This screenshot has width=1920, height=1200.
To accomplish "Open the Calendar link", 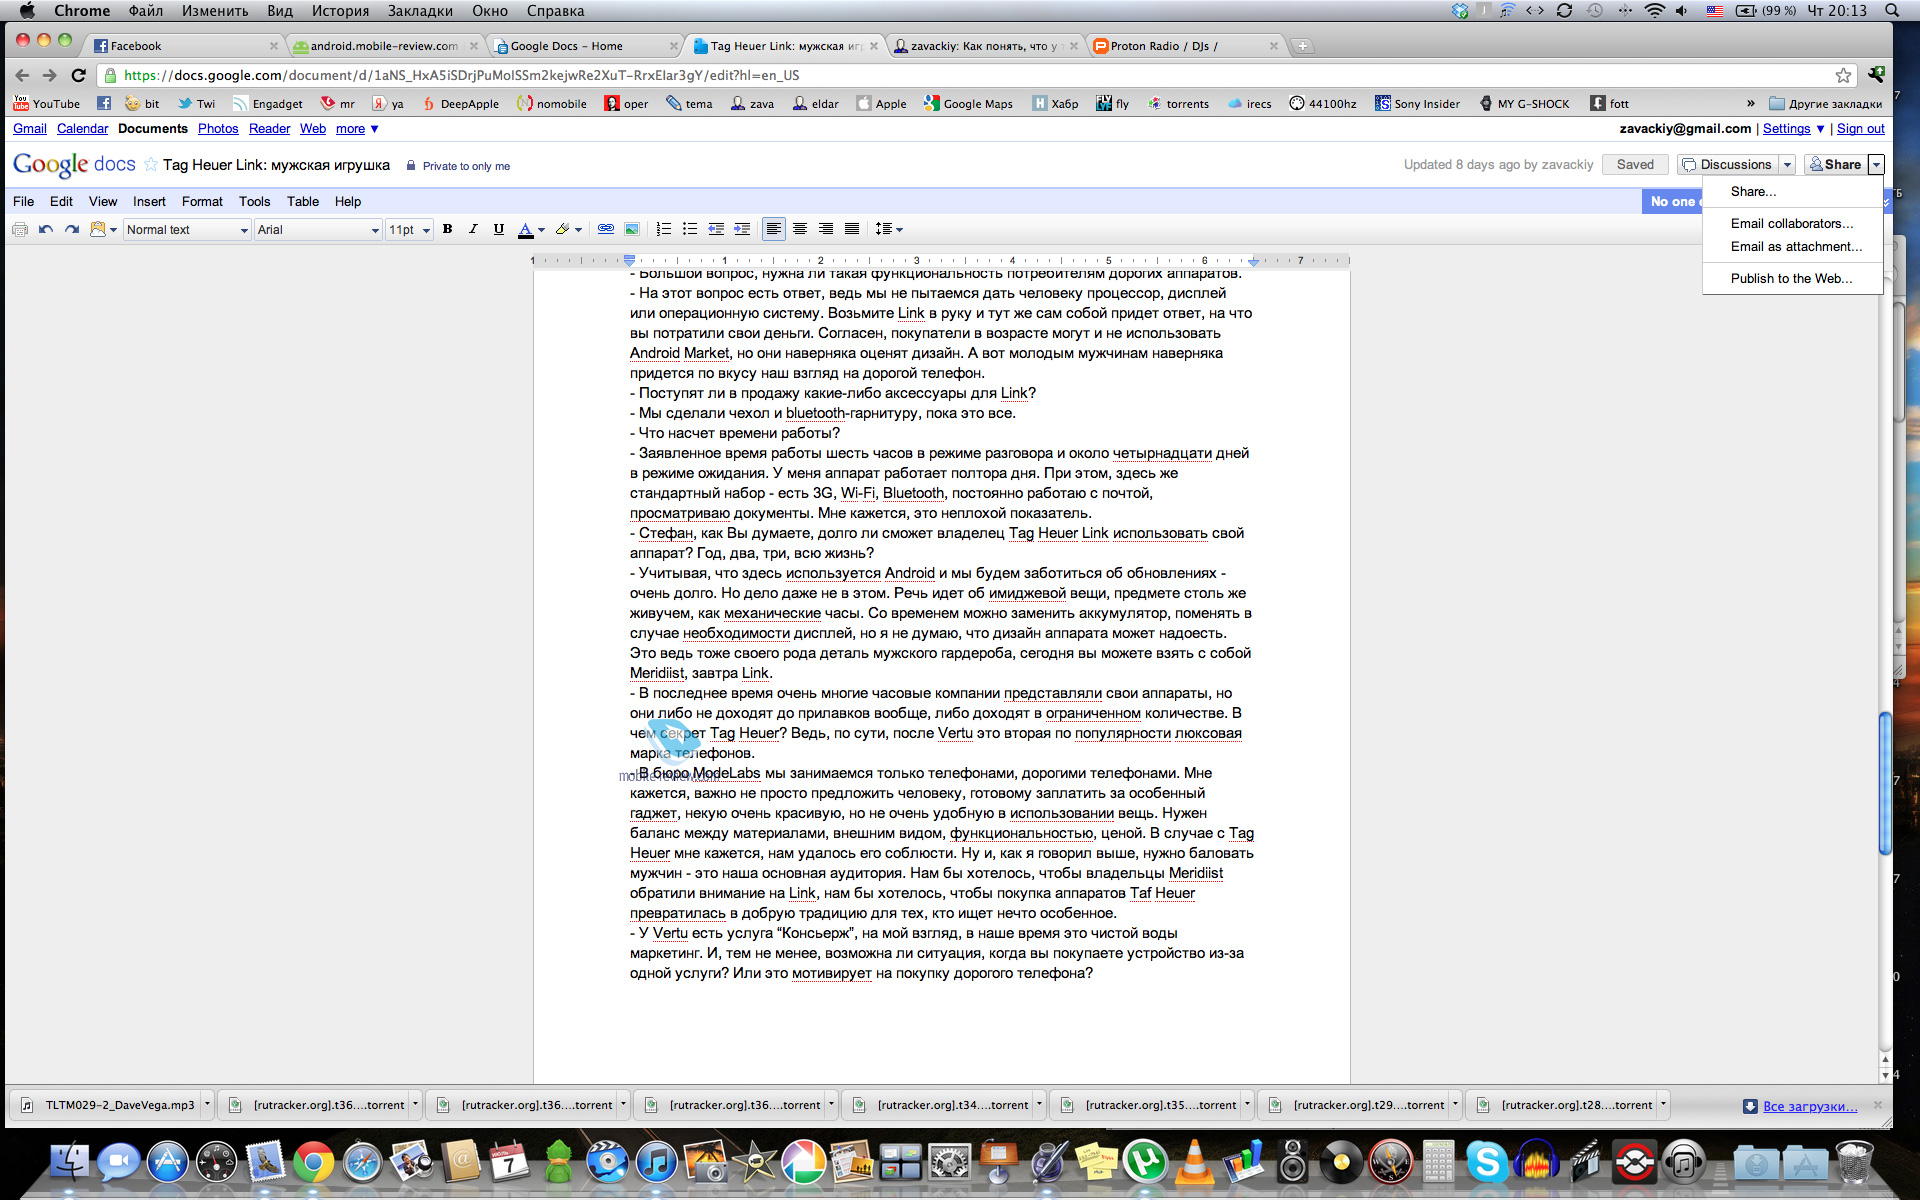I will (x=82, y=129).
